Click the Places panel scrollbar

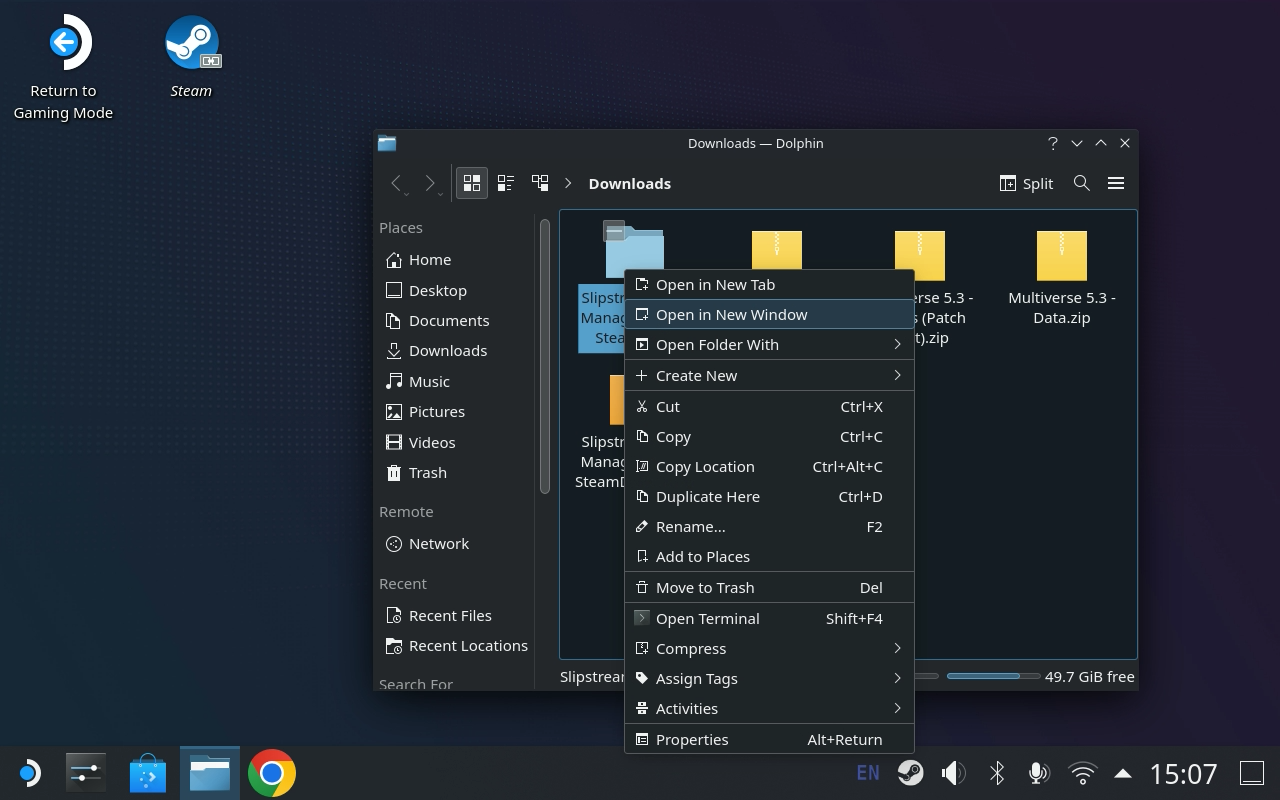pyautogui.click(x=545, y=355)
